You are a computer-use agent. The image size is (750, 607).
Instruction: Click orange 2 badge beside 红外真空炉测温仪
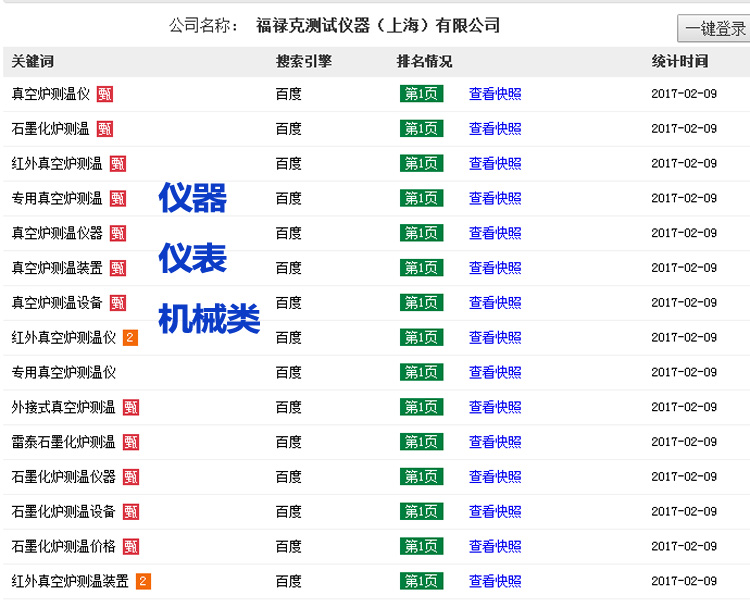click(x=130, y=338)
